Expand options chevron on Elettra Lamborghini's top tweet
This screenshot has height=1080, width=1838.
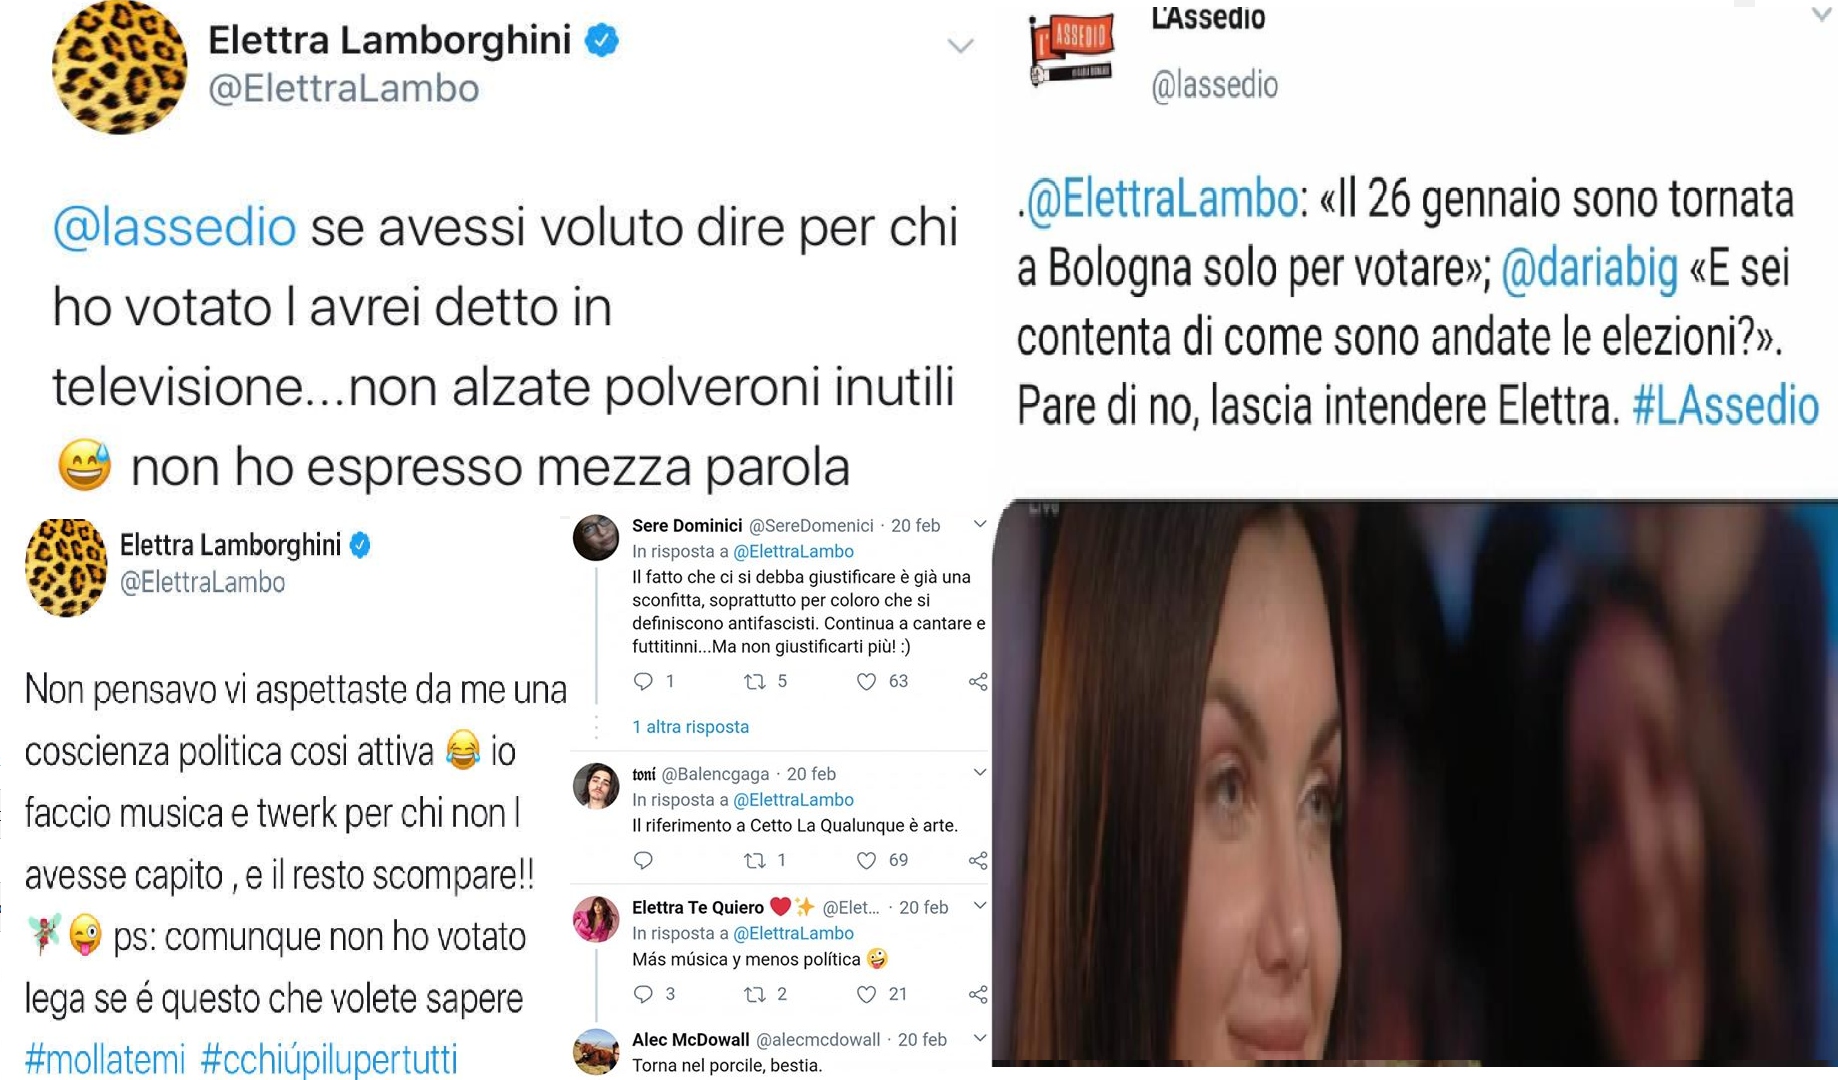click(x=960, y=46)
